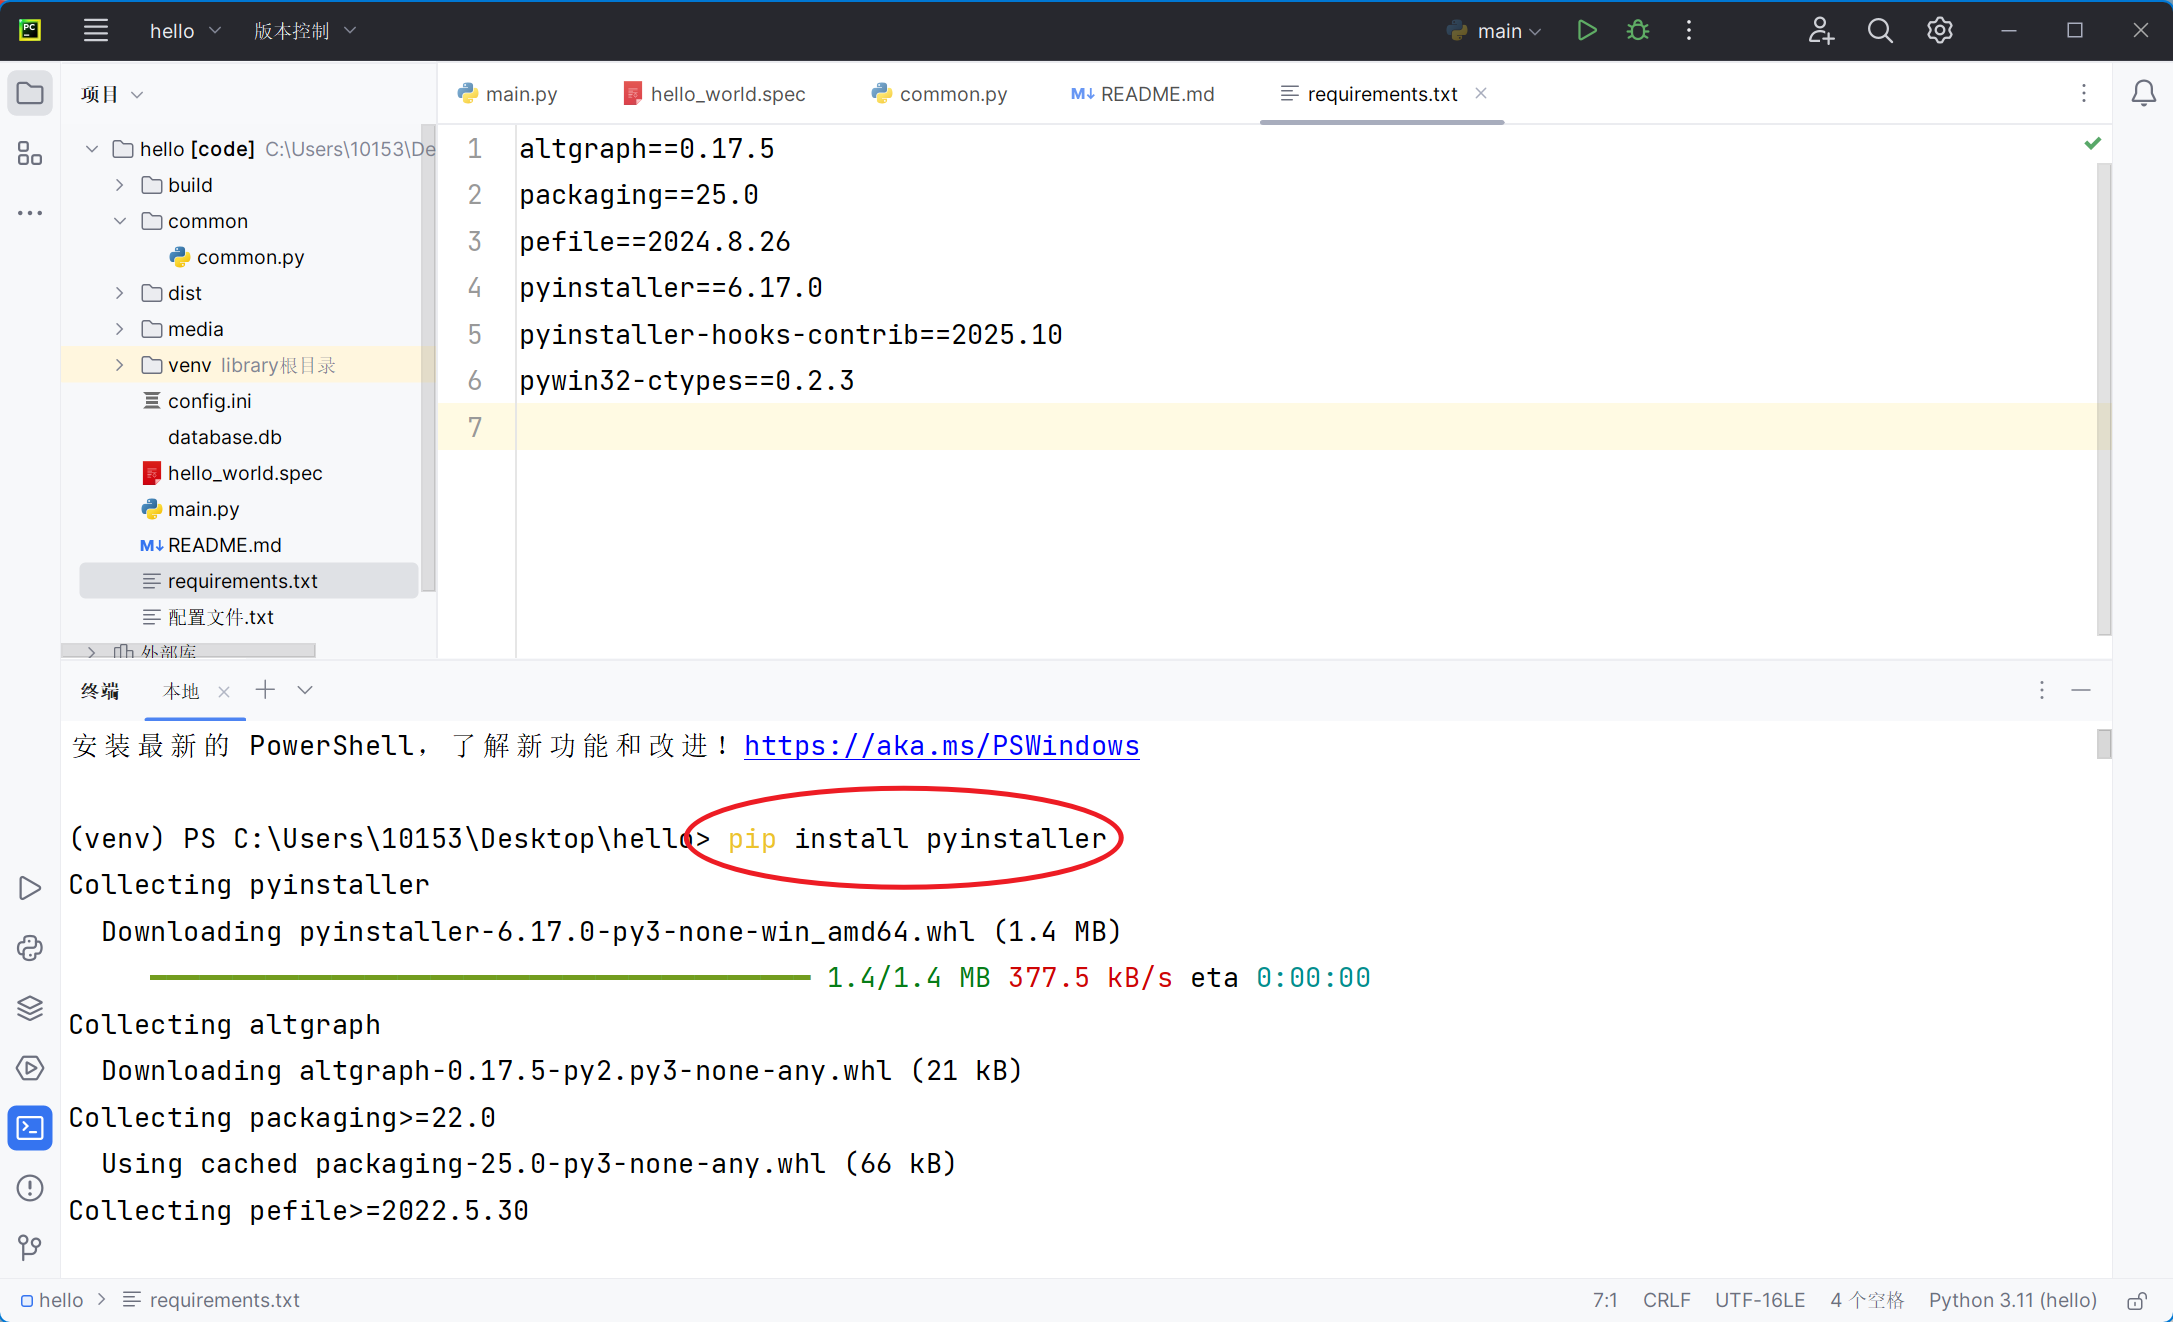Viewport: 2173px width, 1322px height.
Task: Expand the build folder
Action: pos(119,184)
